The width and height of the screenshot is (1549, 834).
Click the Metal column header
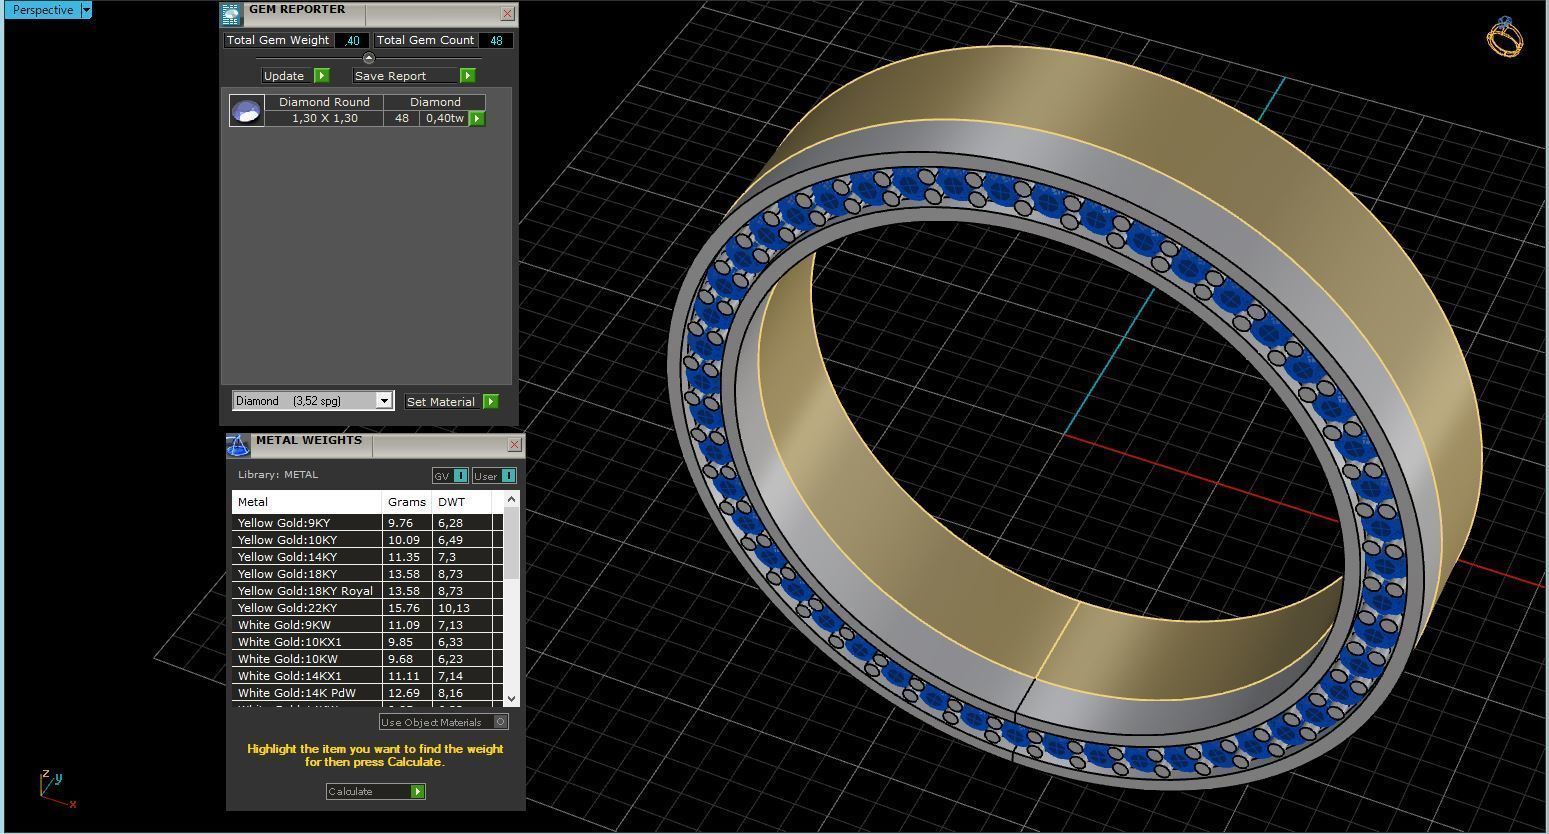pos(307,502)
